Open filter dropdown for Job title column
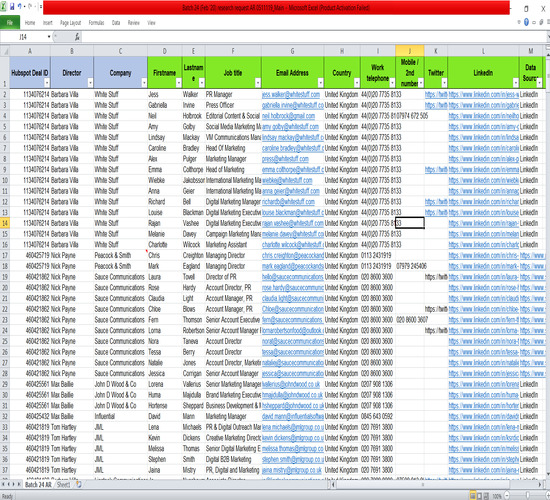 tap(258, 83)
